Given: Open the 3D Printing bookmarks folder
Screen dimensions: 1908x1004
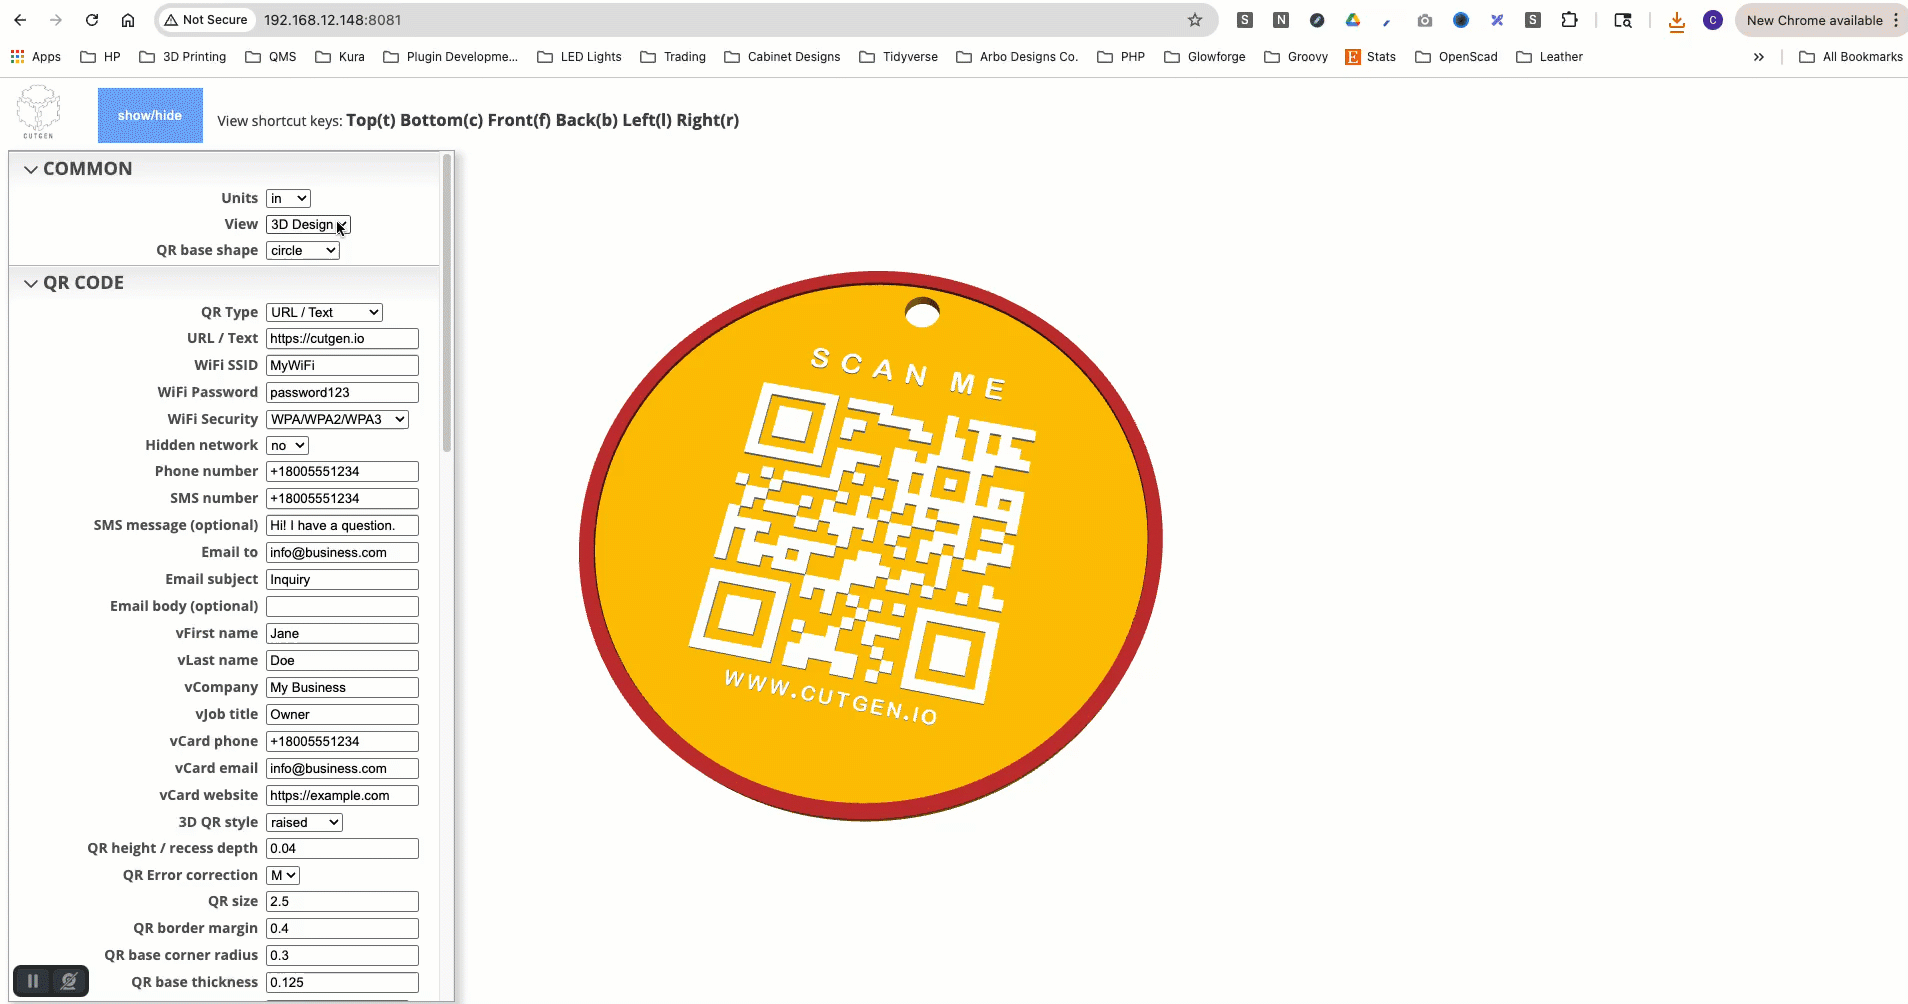Looking at the screenshot, I should pos(183,57).
